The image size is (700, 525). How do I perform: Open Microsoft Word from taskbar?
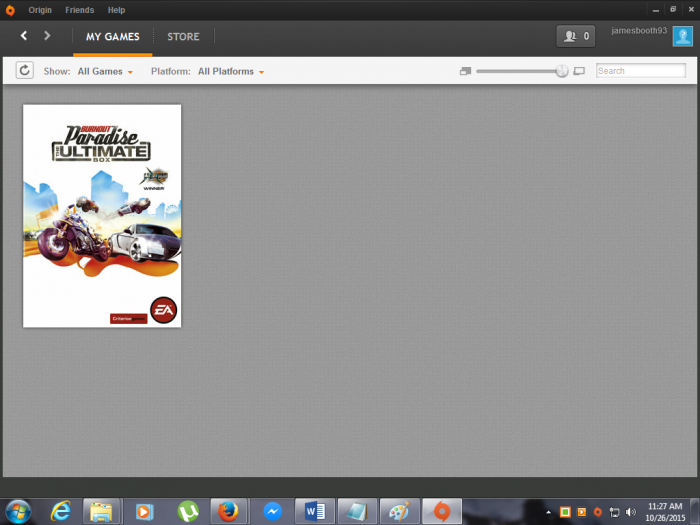click(315, 512)
